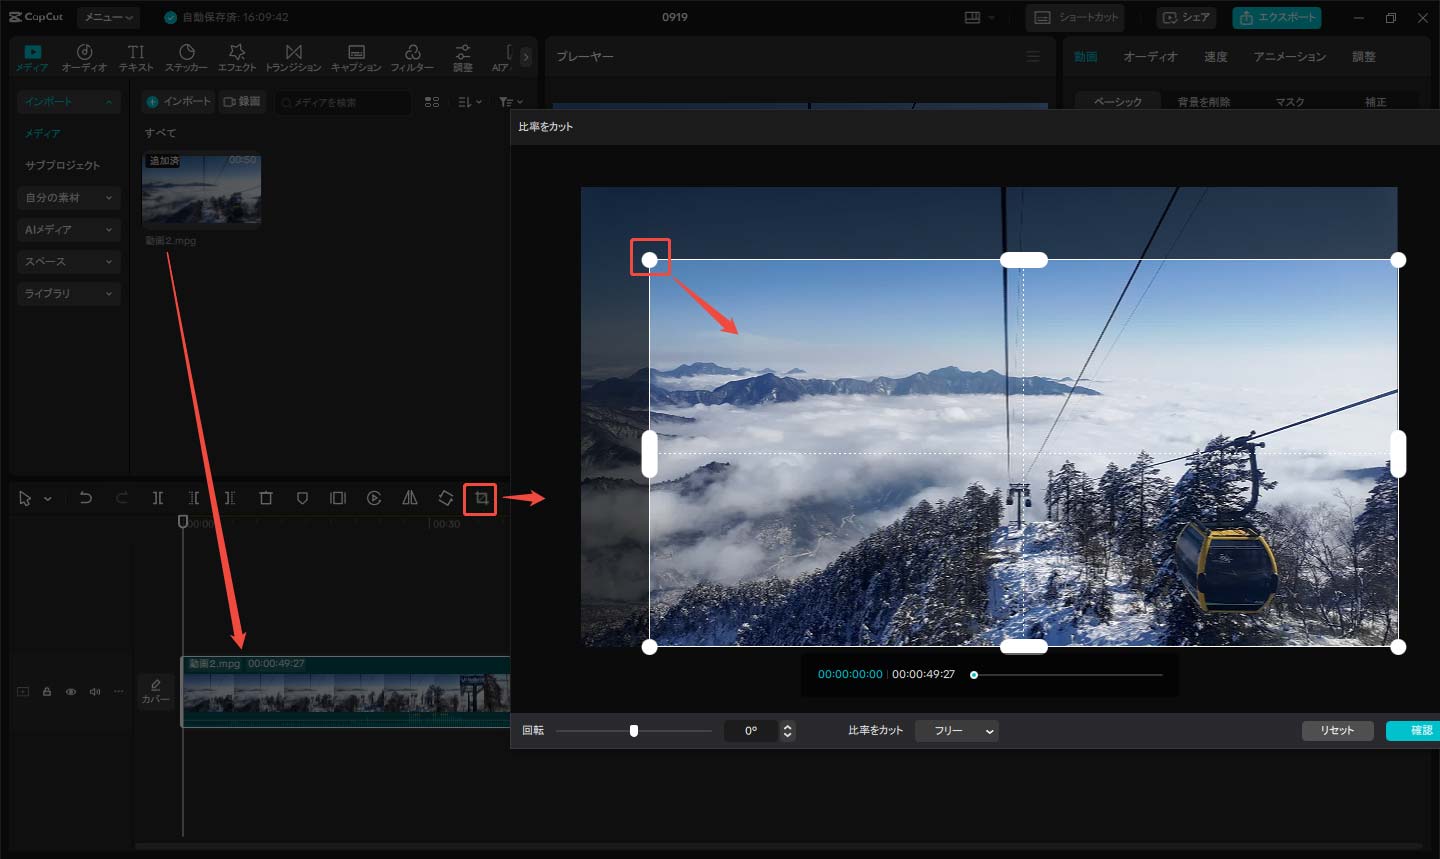The image size is (1440, 859).
Task: Click the split clip icon
Action: [158, 498]
